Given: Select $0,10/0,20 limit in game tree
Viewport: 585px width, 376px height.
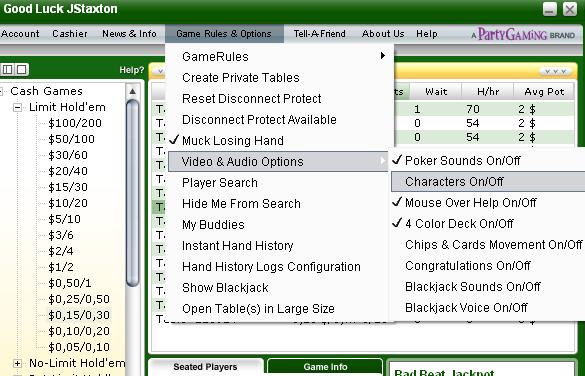Looking at the screenshot, I should [79, 331].
